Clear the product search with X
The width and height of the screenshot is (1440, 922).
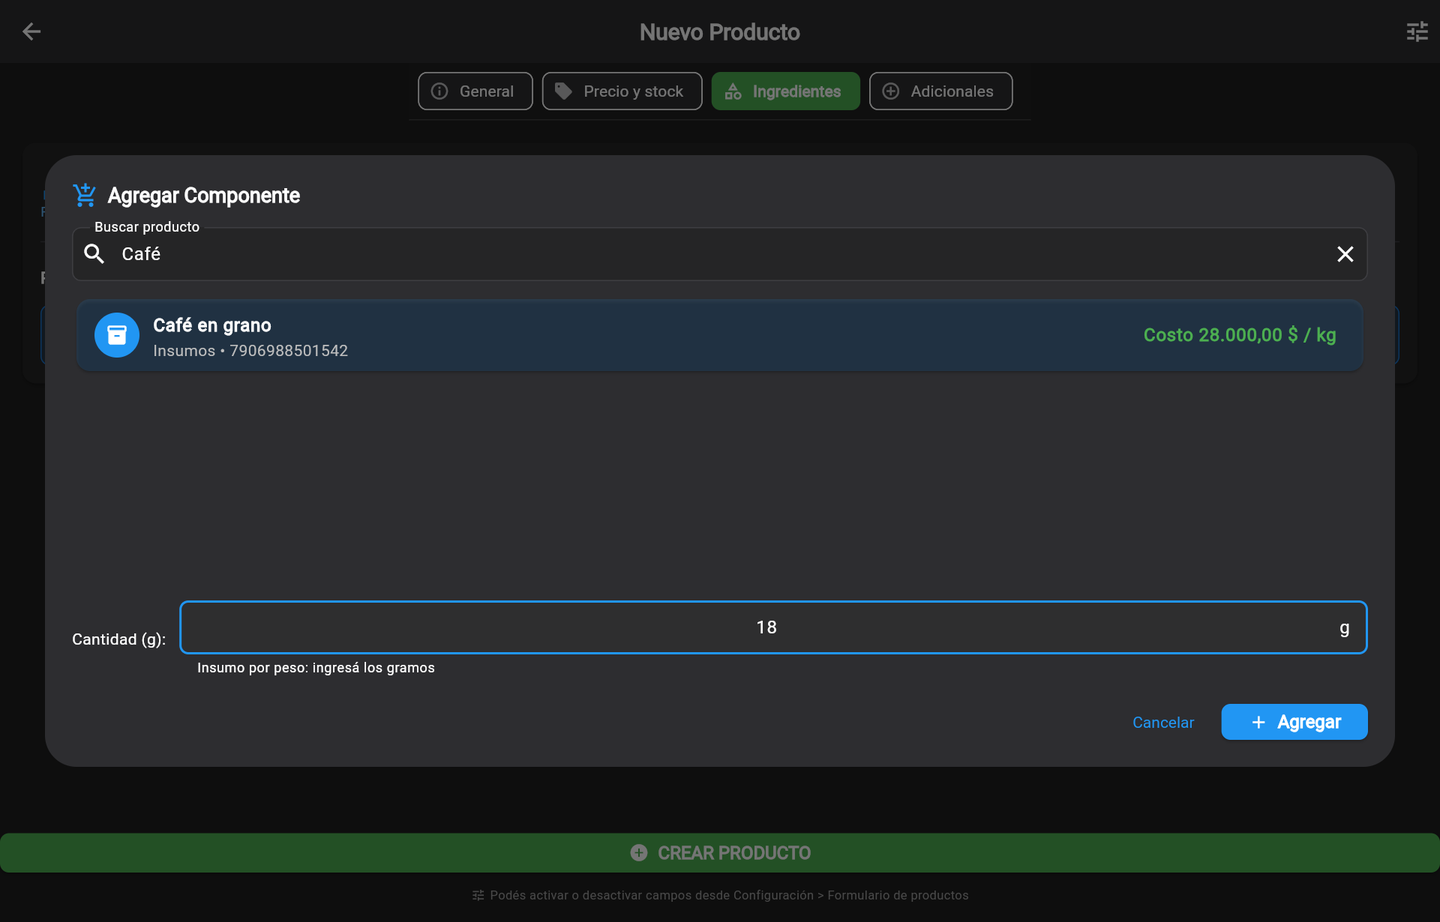coord(1345,254)
